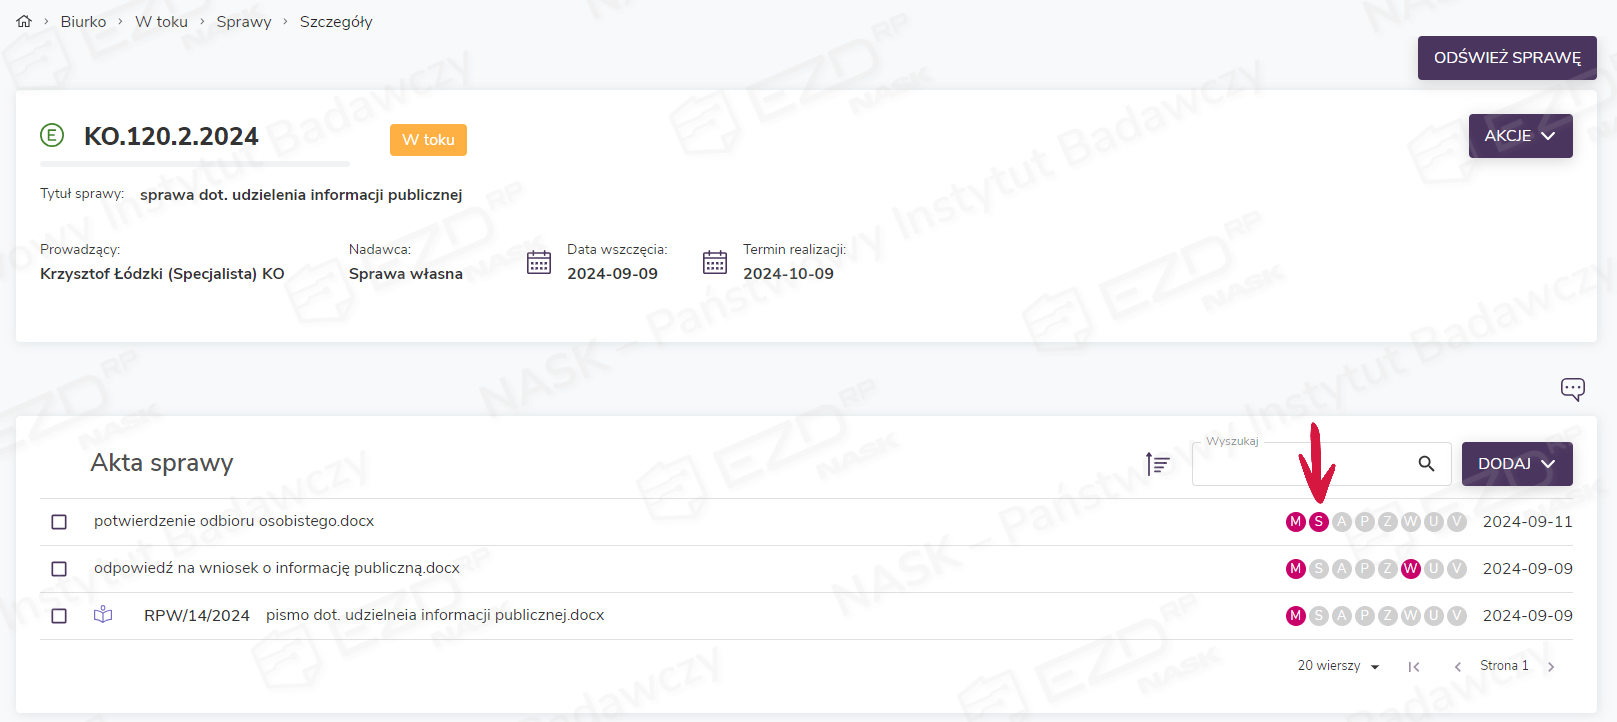The image size is (1617, 722).
Task: Open the DODAJ dropdown menu
Action: pyautogui.click(x=1516, y=464)
